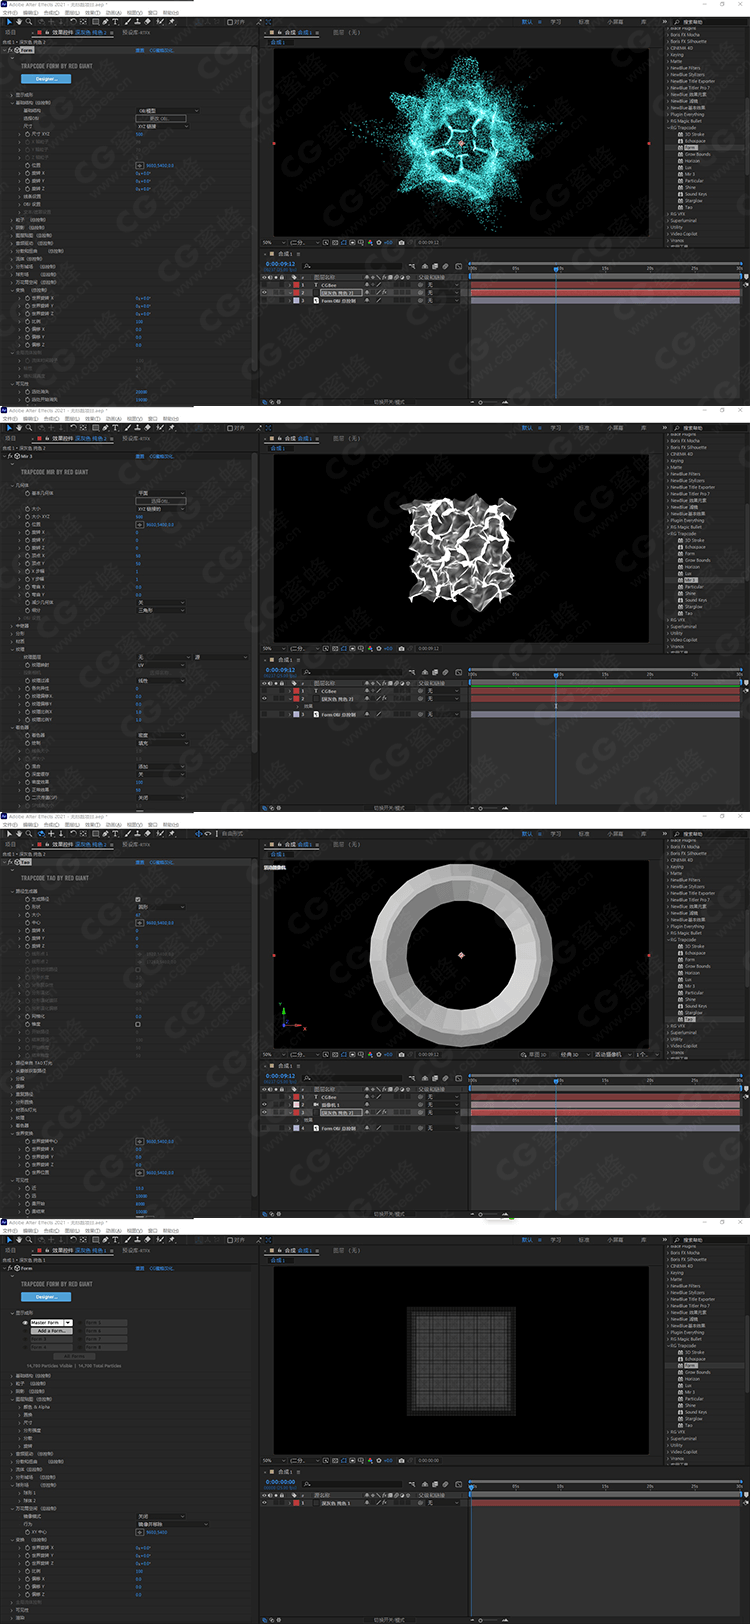The height and width of the screenshot is (1624, 750).
Task: Click the 更改 OBJ... button in cyan particle window
Action: (x=161, y=119)
